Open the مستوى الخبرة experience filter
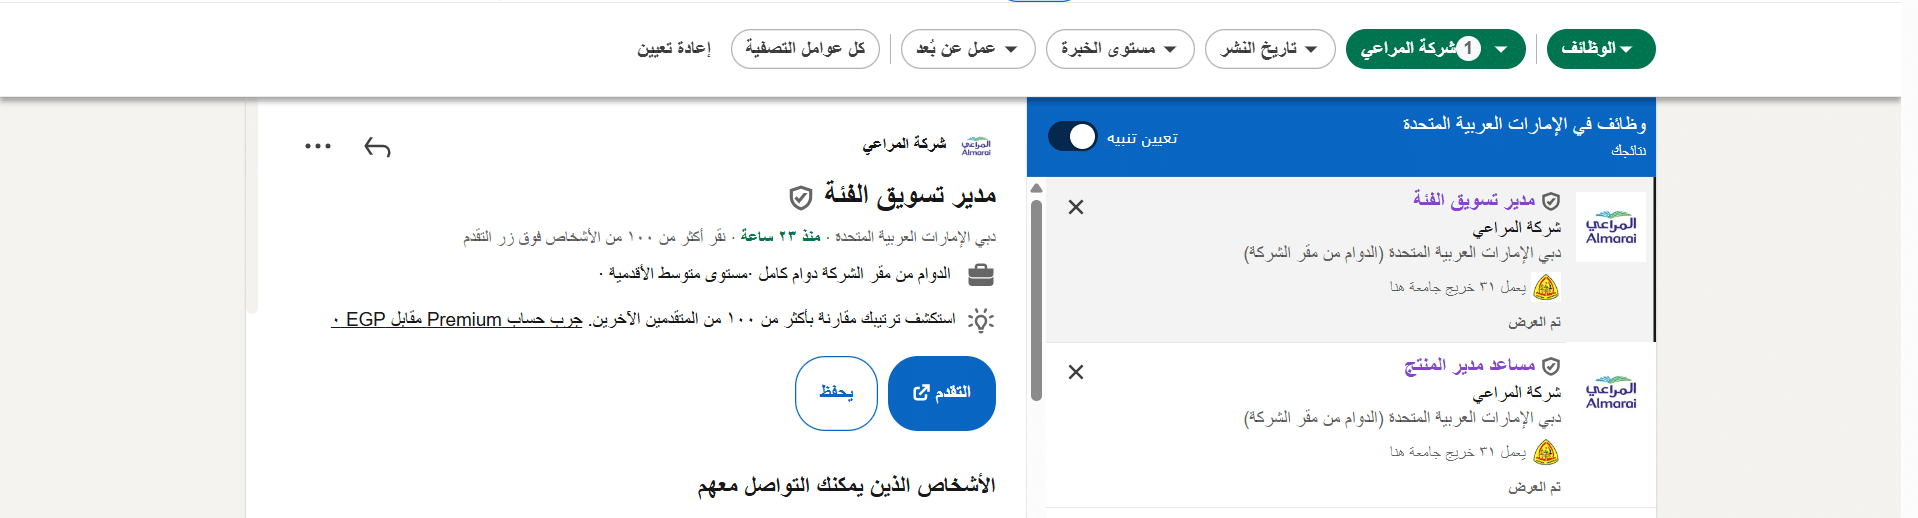This screenshot has height=518, width=1918. (1120, 49)
